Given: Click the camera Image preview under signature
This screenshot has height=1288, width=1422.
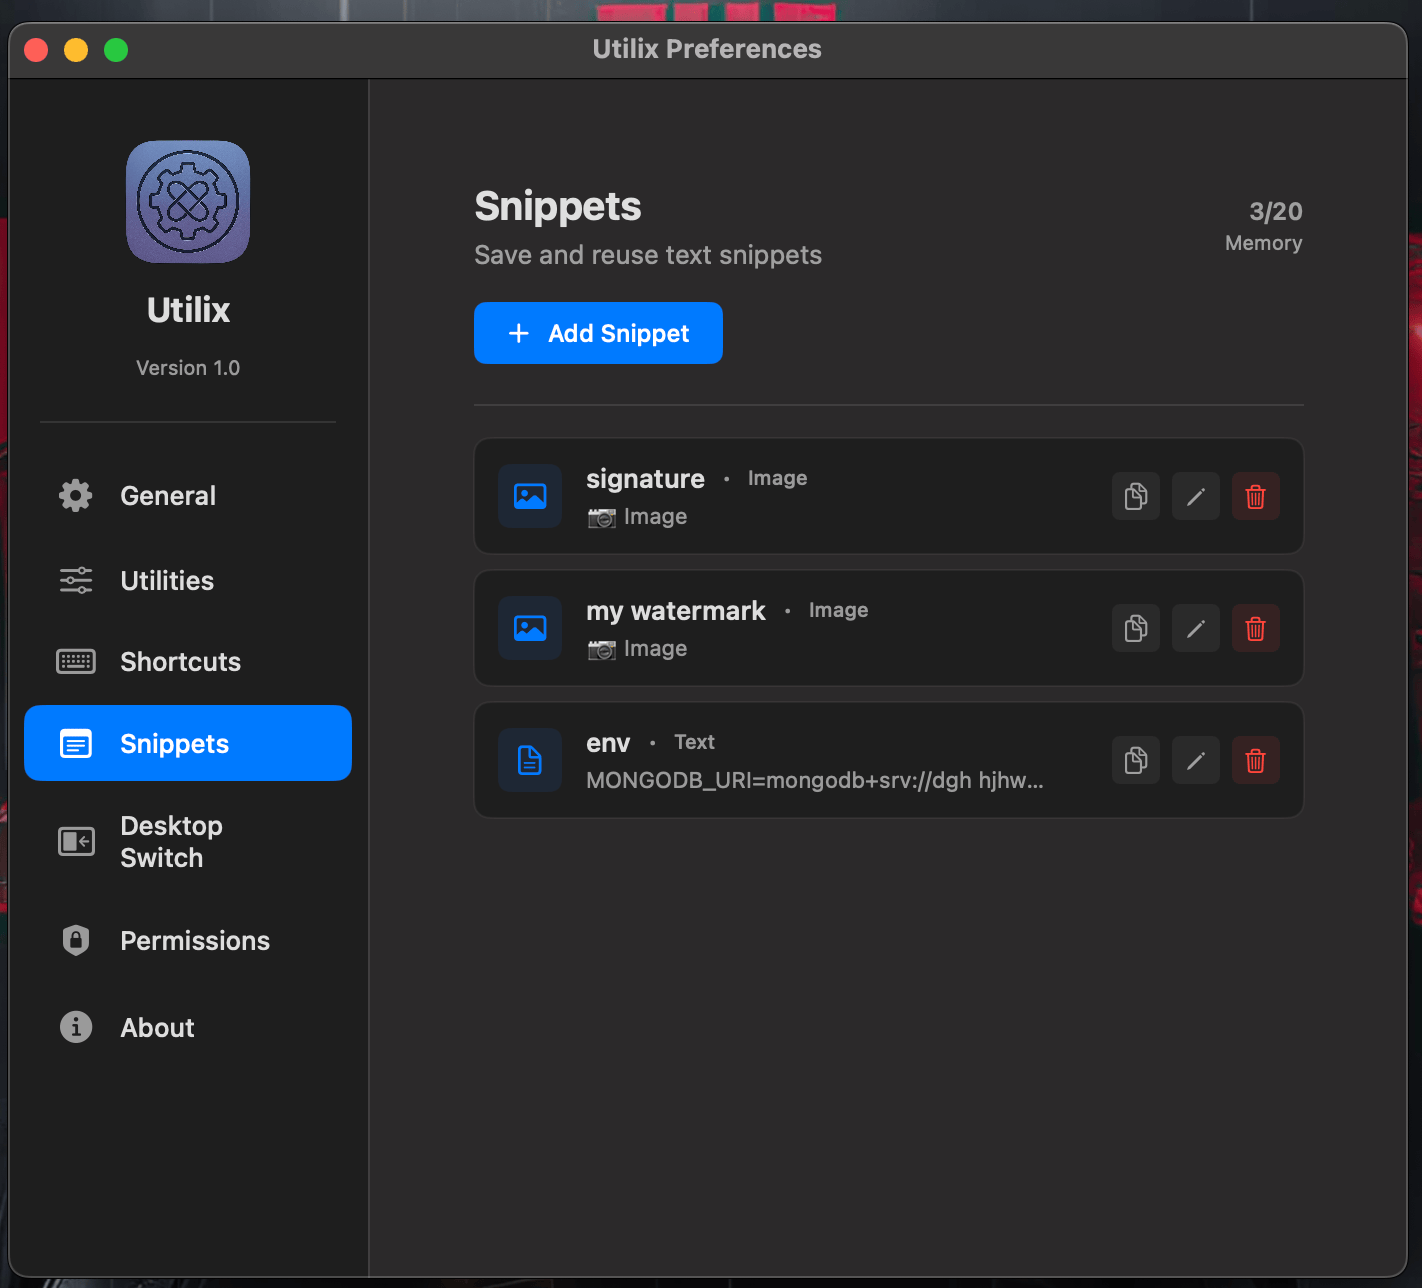Looking at the screenshot, I should (638, 517).
